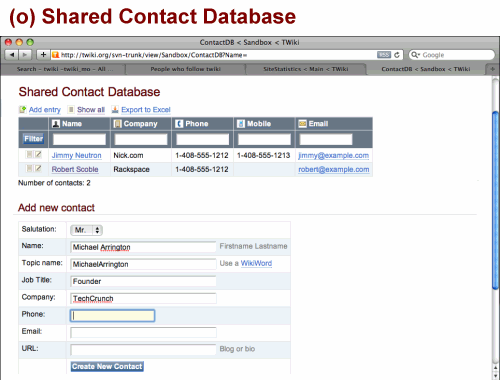Select the ContactDB < Sandbox < TWiki tab
This screenshot has height=380, width=500.
[426, 69]
